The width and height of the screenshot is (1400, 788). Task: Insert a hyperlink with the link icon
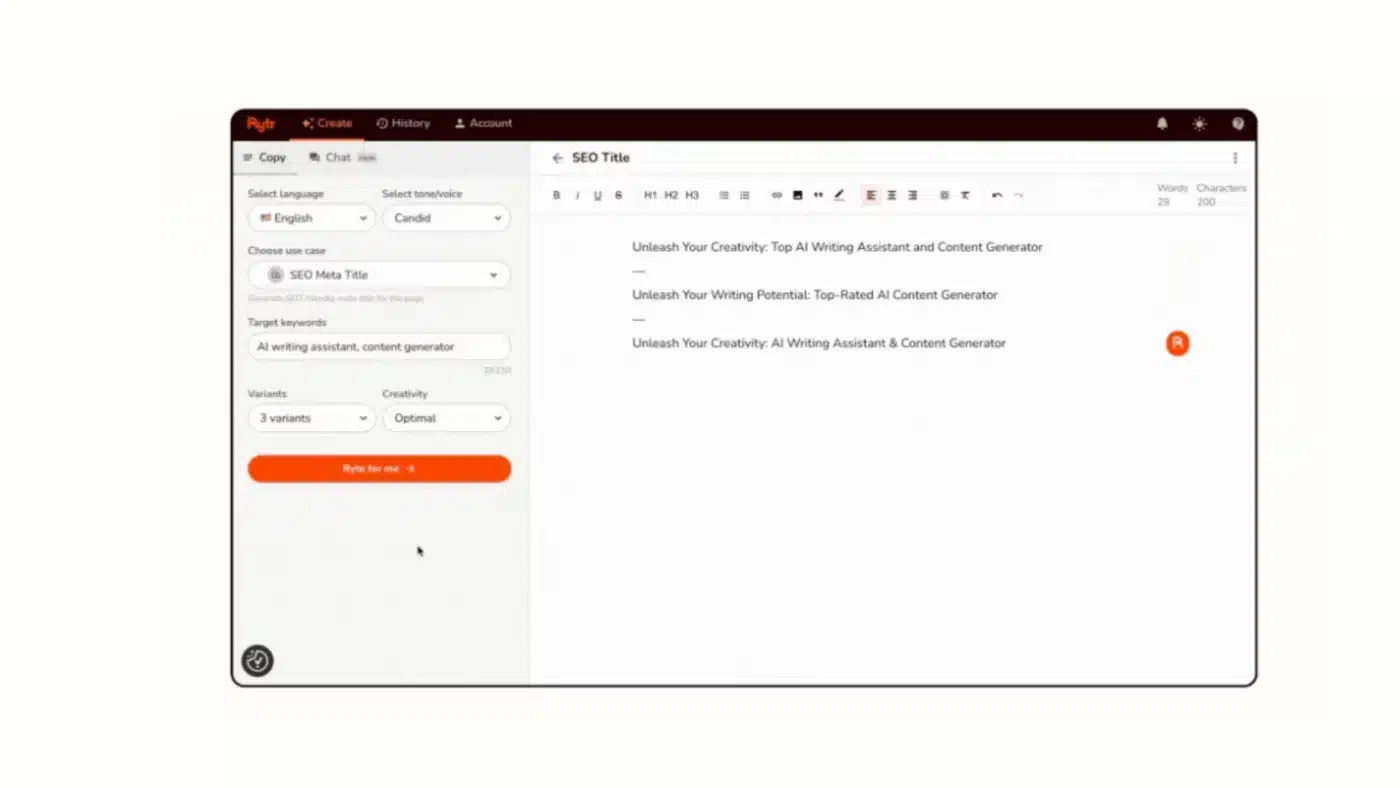pos(776,195)
